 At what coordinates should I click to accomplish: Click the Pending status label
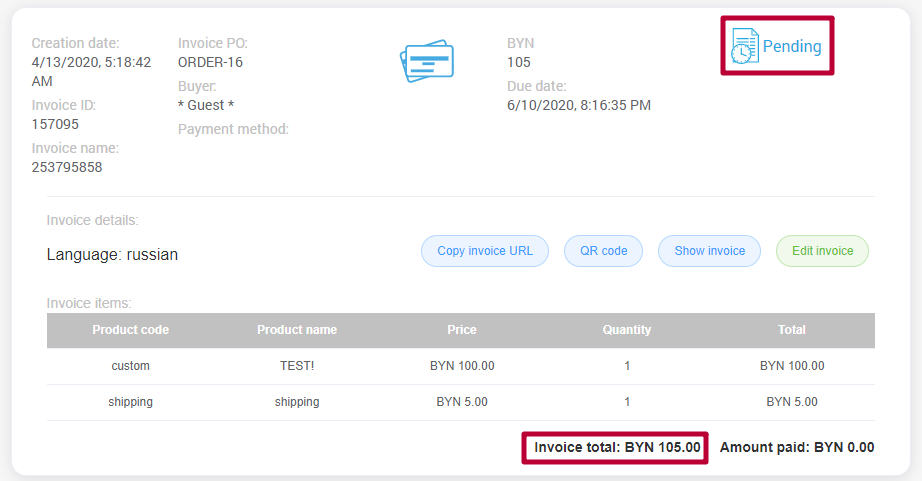[x=792, y=46]
